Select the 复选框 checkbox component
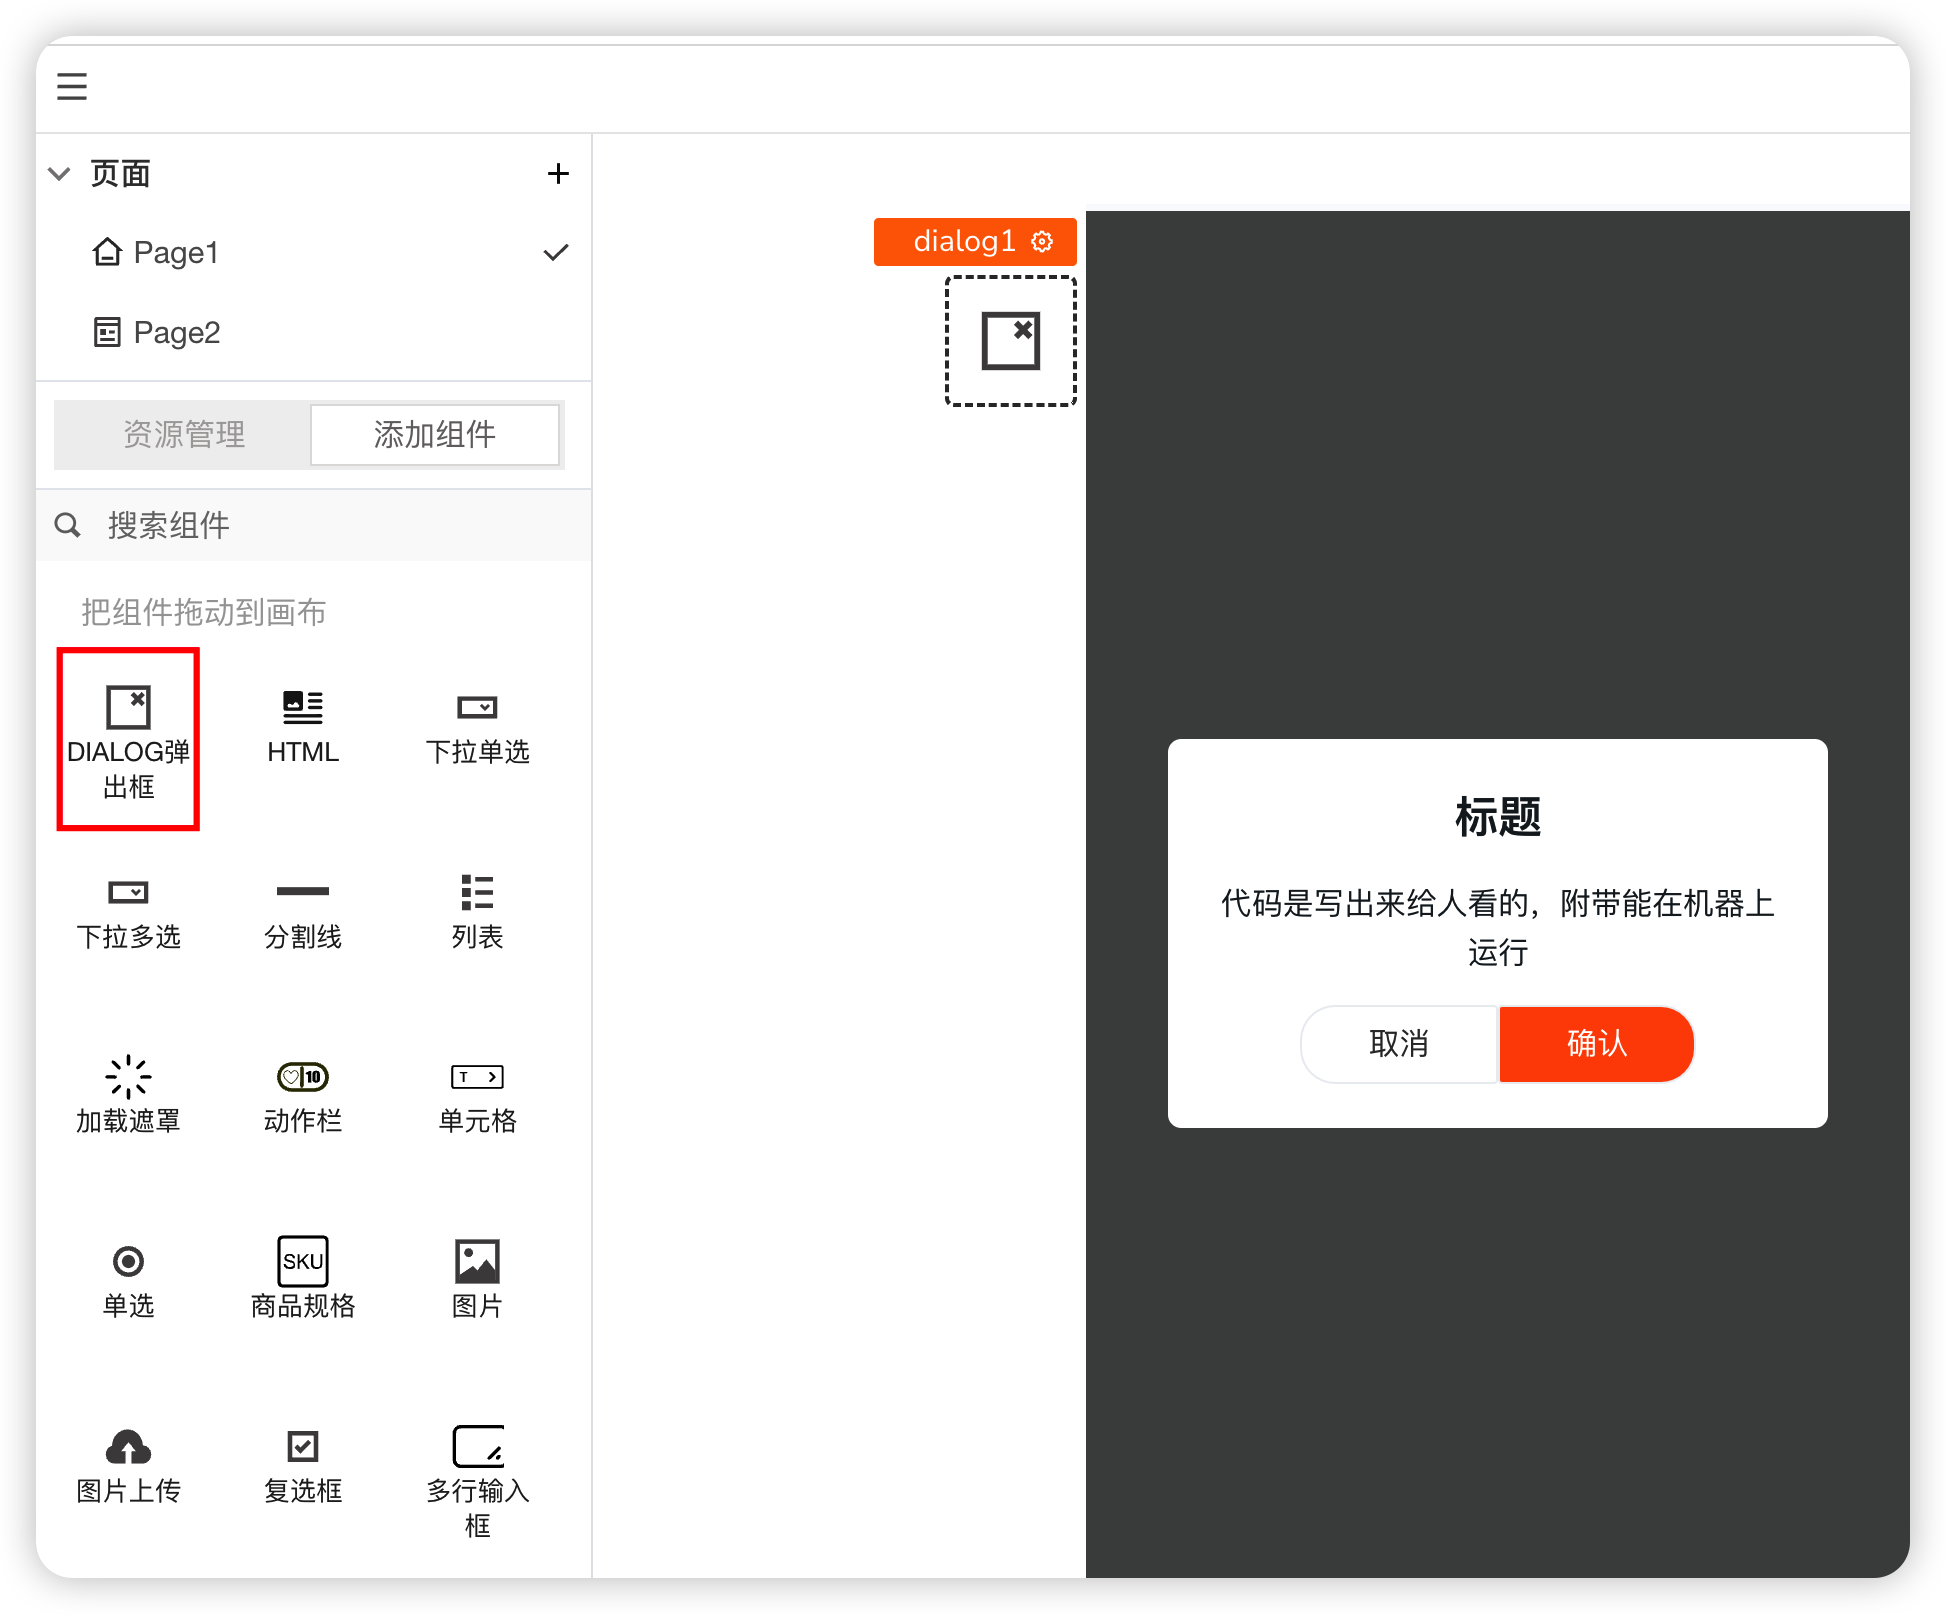1946x1614 pixels. [302, 1446]
